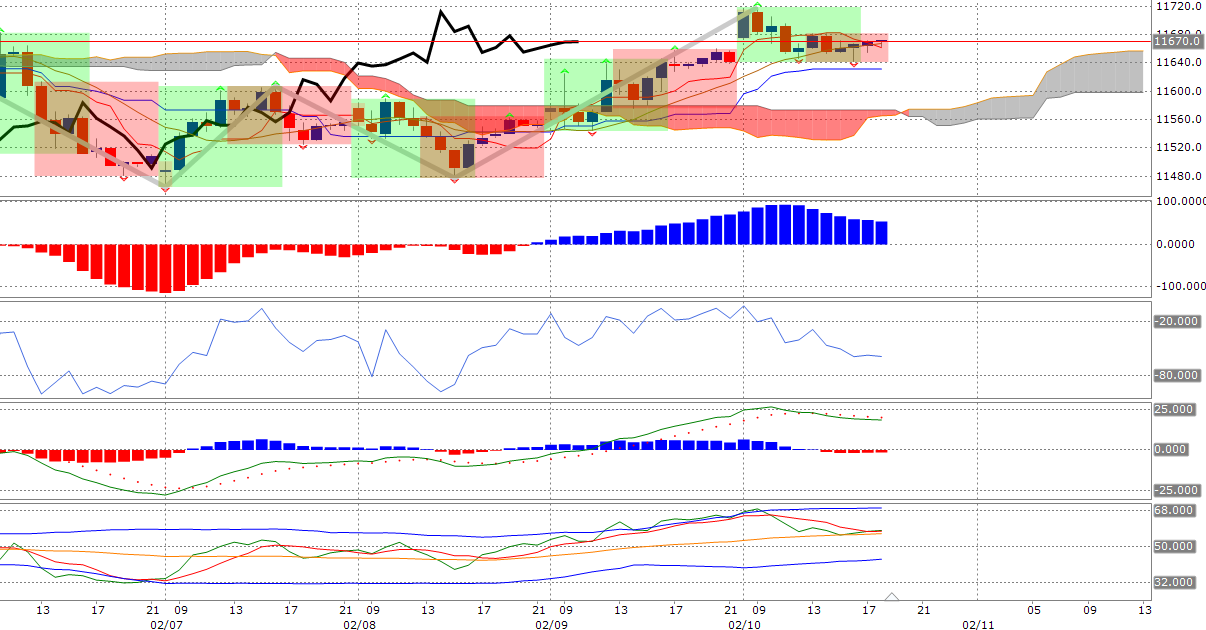The width and height of the screenshot is (1206, 630).
Task: Click the 05 hour label on time axis
Action: click(1034, 609)
